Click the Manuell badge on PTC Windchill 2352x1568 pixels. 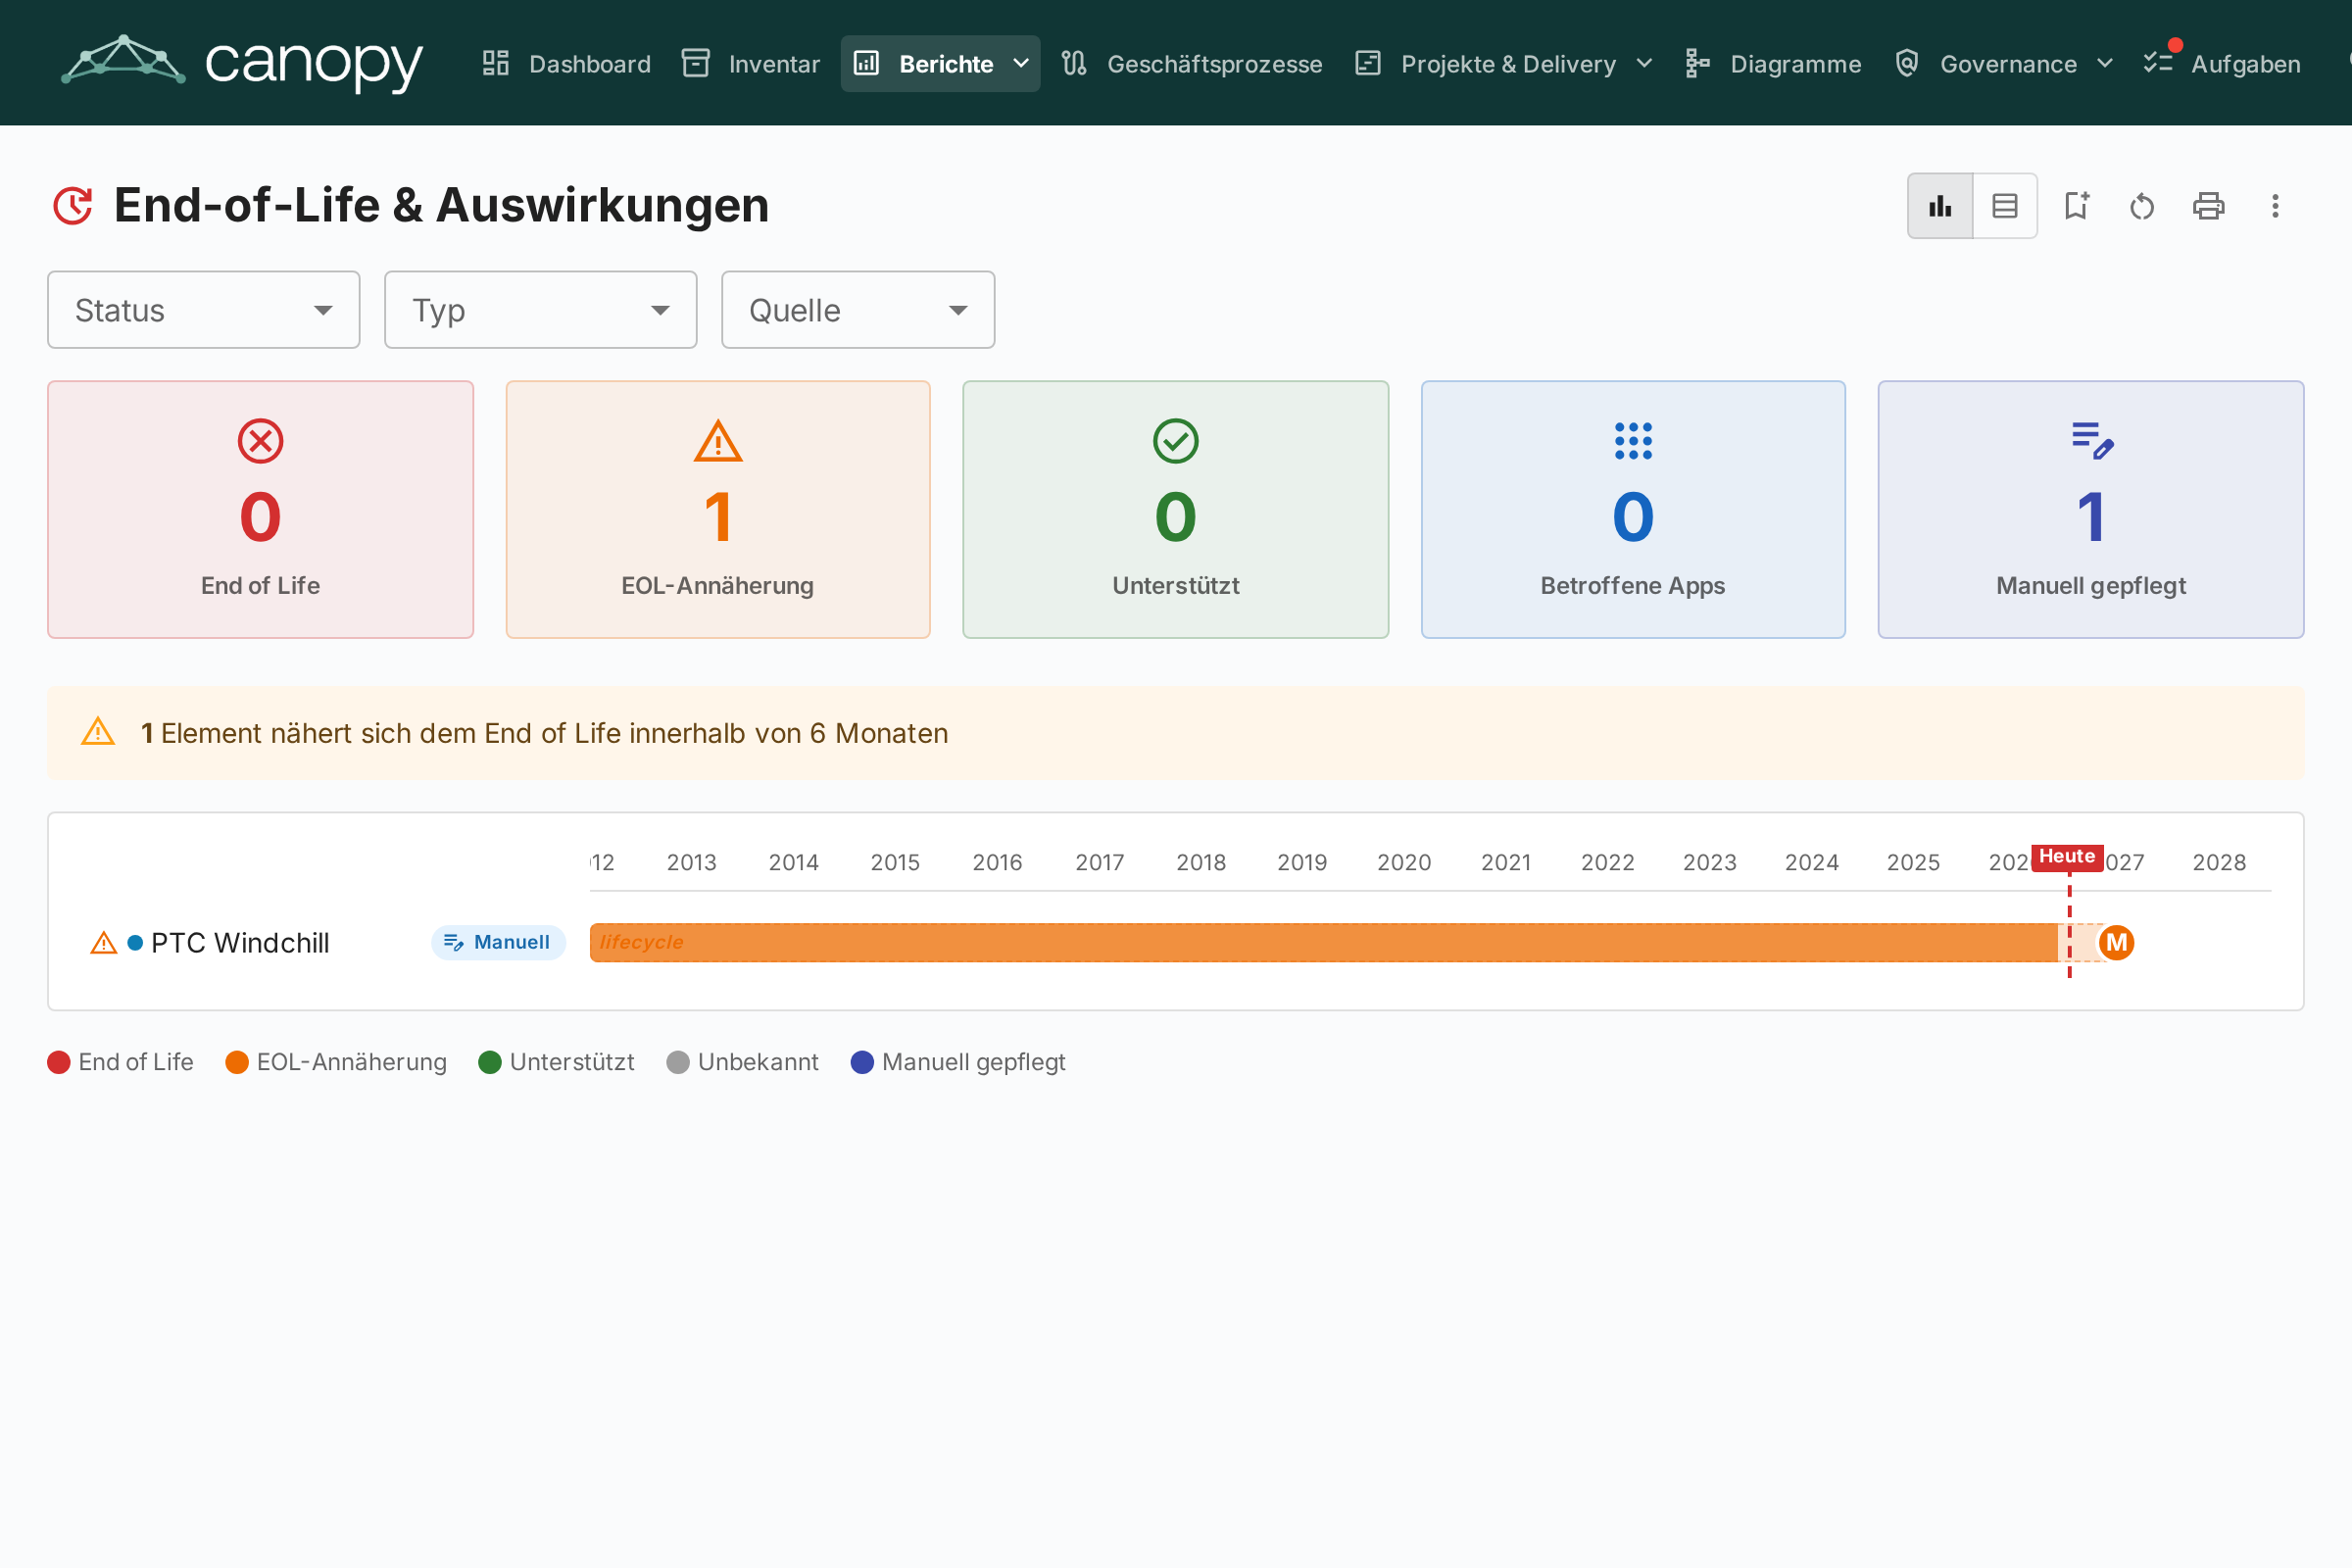click(x=498, y=942)
